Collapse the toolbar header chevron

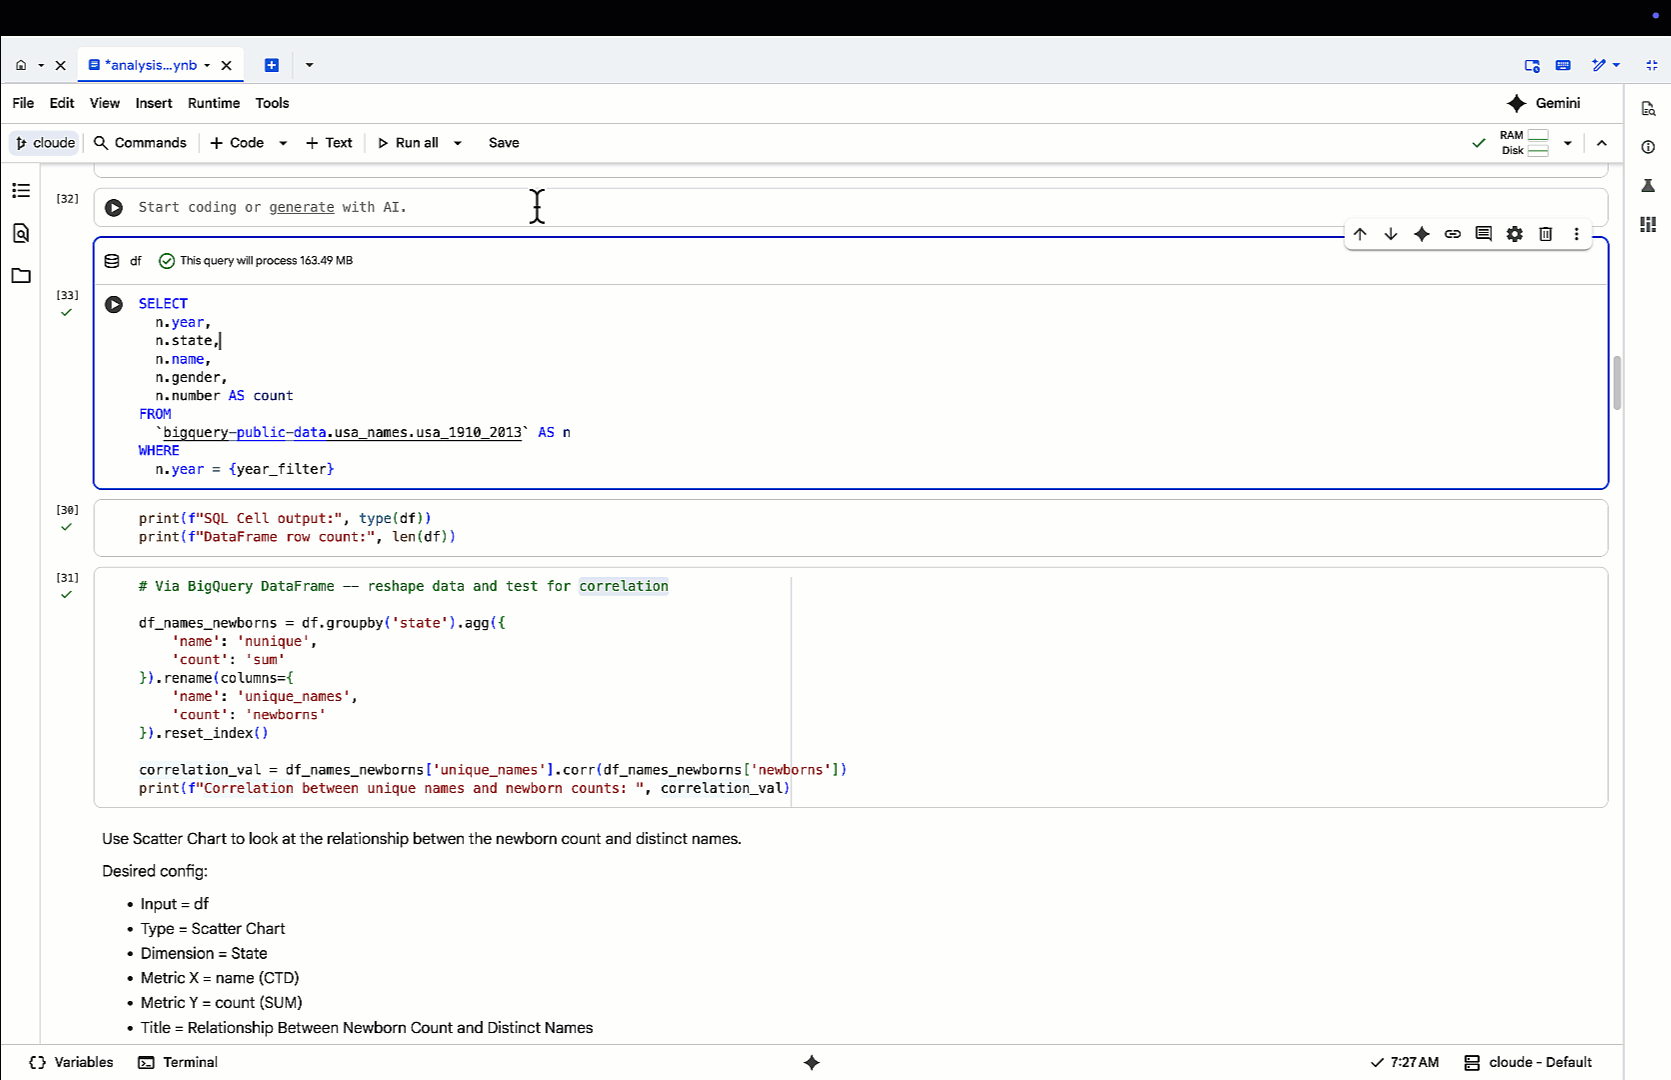coord(1602,143)
